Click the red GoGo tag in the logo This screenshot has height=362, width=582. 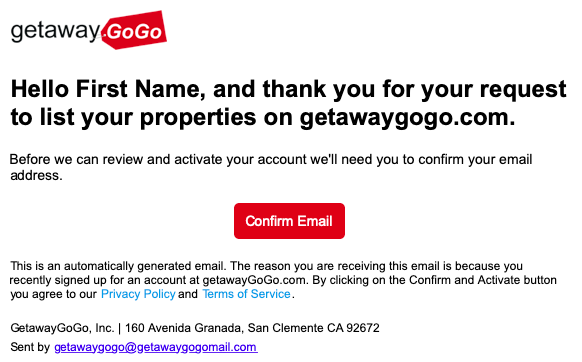[x=134, y=30]
